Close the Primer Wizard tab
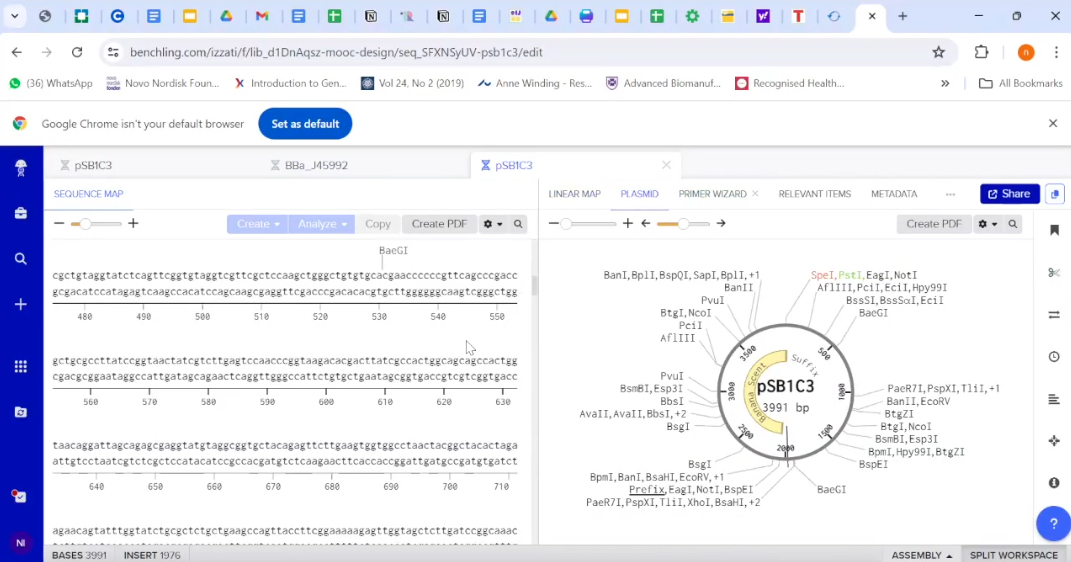This screenshot has height=562, width=1071. pos(755,194)
